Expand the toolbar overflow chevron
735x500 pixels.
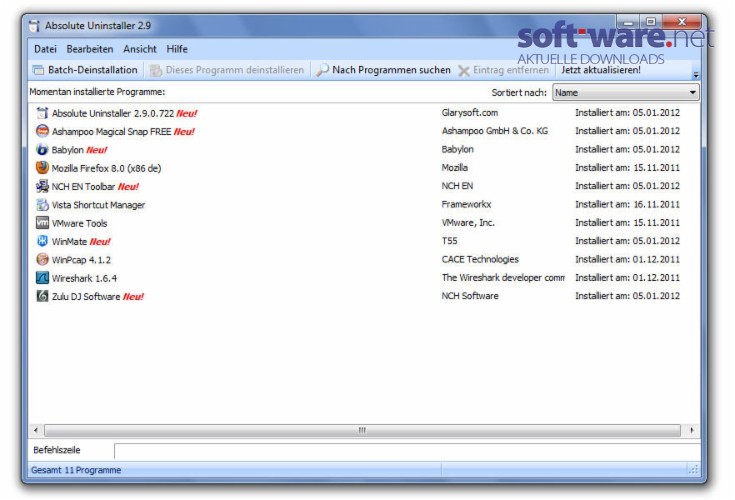click(x=696, y=74)
